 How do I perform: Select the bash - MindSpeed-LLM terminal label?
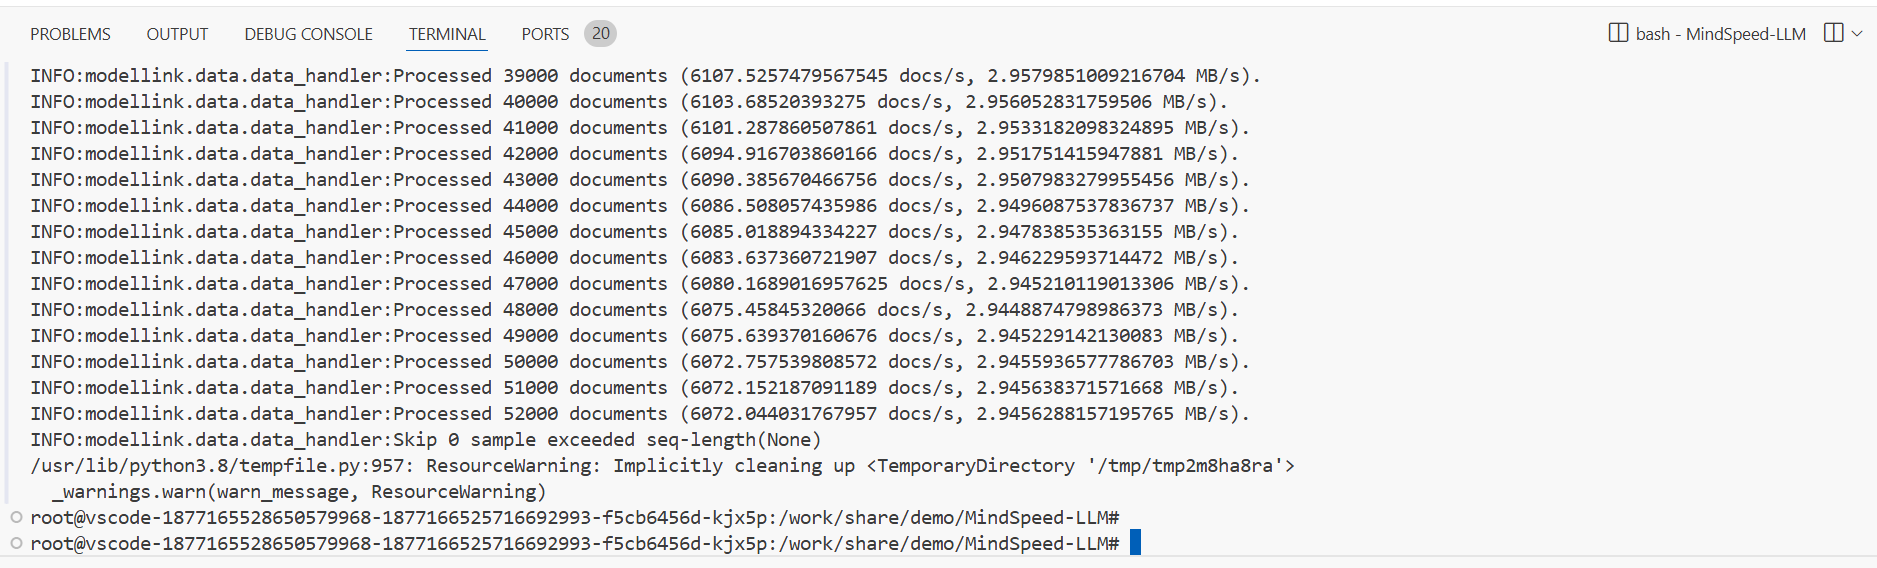pos(1720,34)
